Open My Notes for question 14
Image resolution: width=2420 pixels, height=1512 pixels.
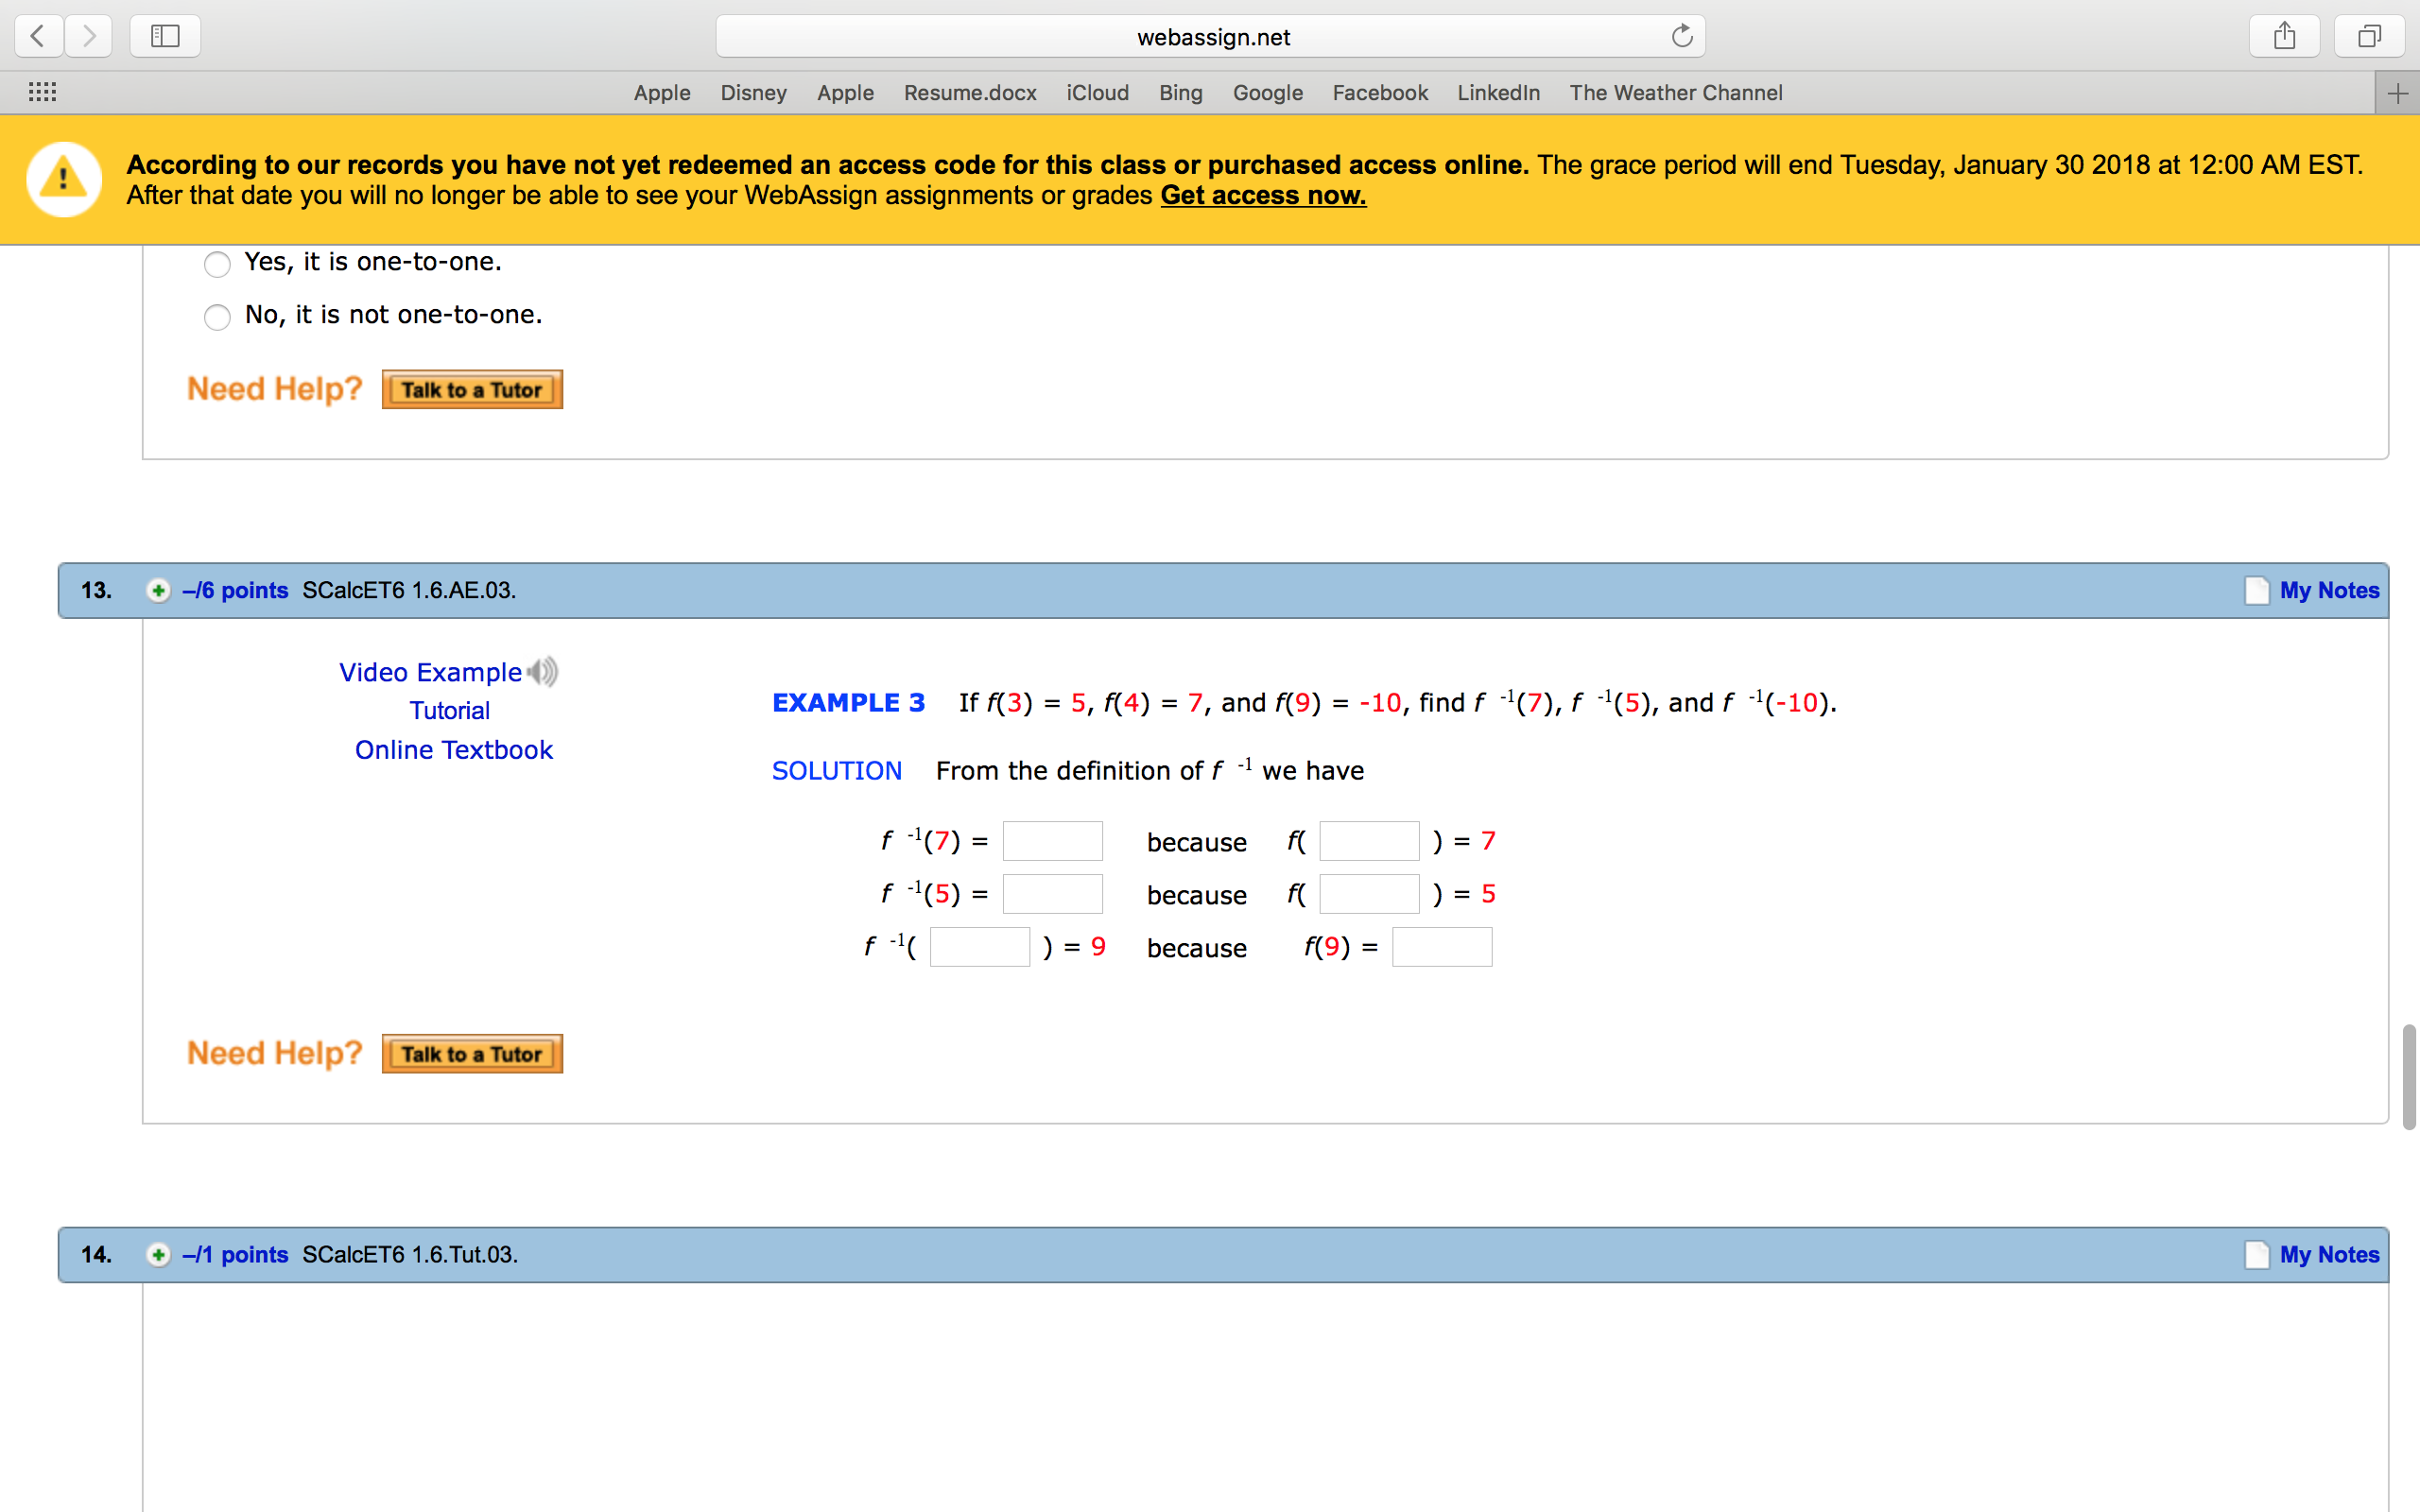point(2312,1255)
